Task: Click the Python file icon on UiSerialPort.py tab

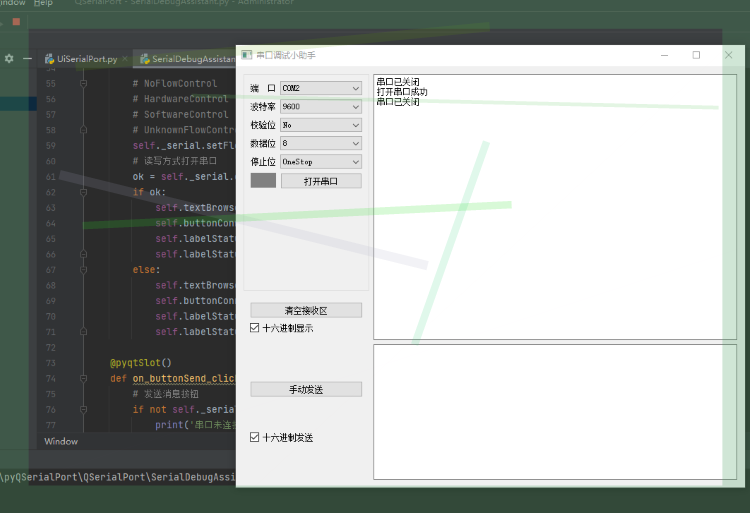Action: (49, 59)
